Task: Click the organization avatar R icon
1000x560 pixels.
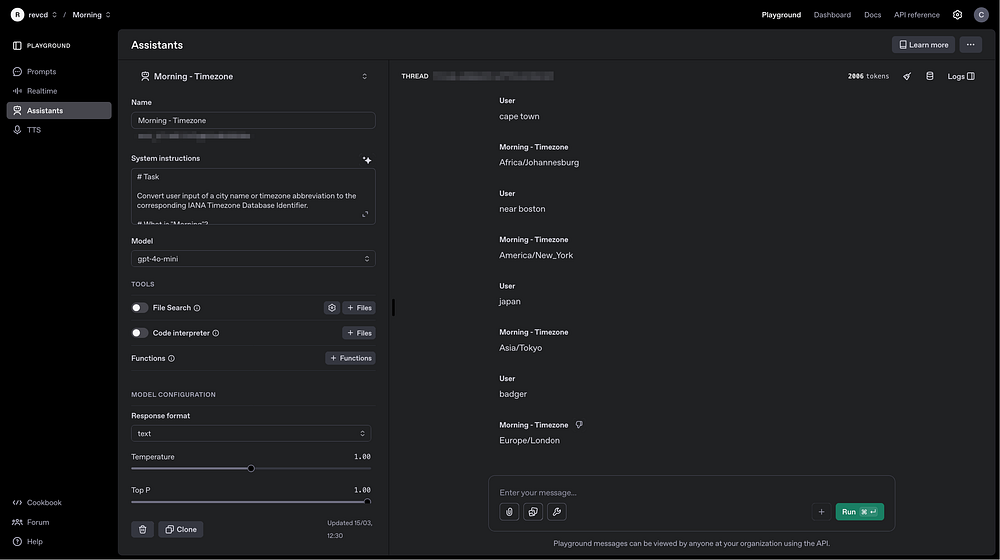Action: click(x=17, y=15)
